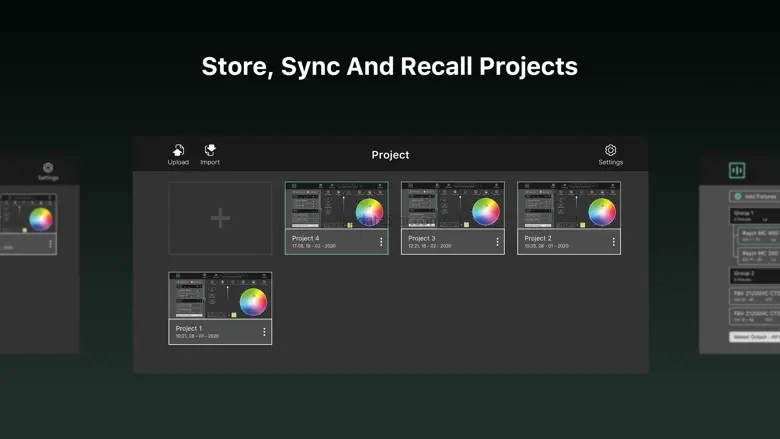Click the Settings gear on left panel
This screenshot has height=439, width=780.
pos(48,168)
